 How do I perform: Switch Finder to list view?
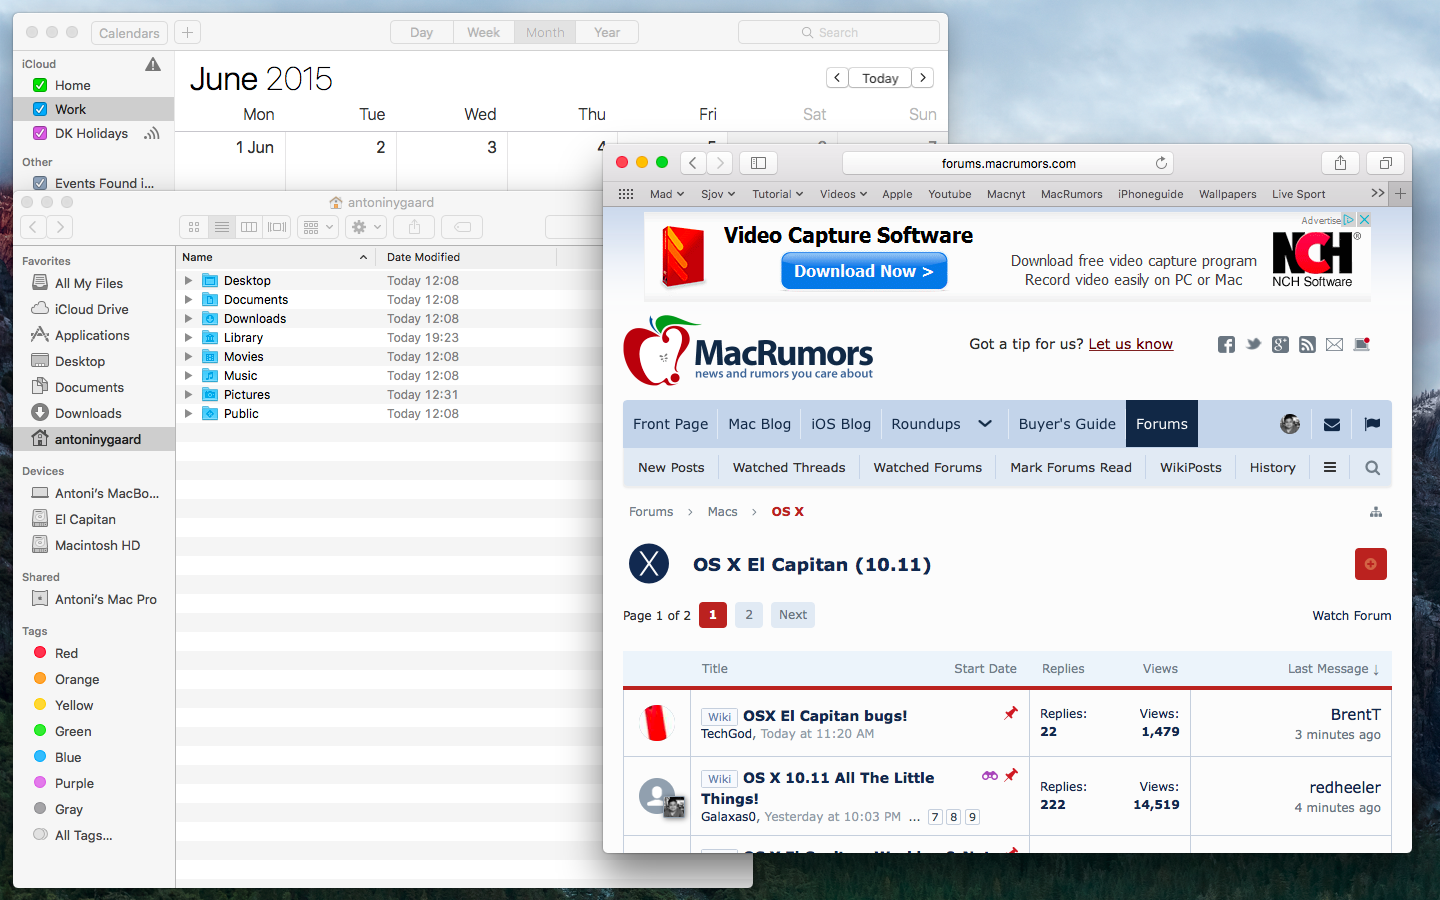(x=222, y=227)
